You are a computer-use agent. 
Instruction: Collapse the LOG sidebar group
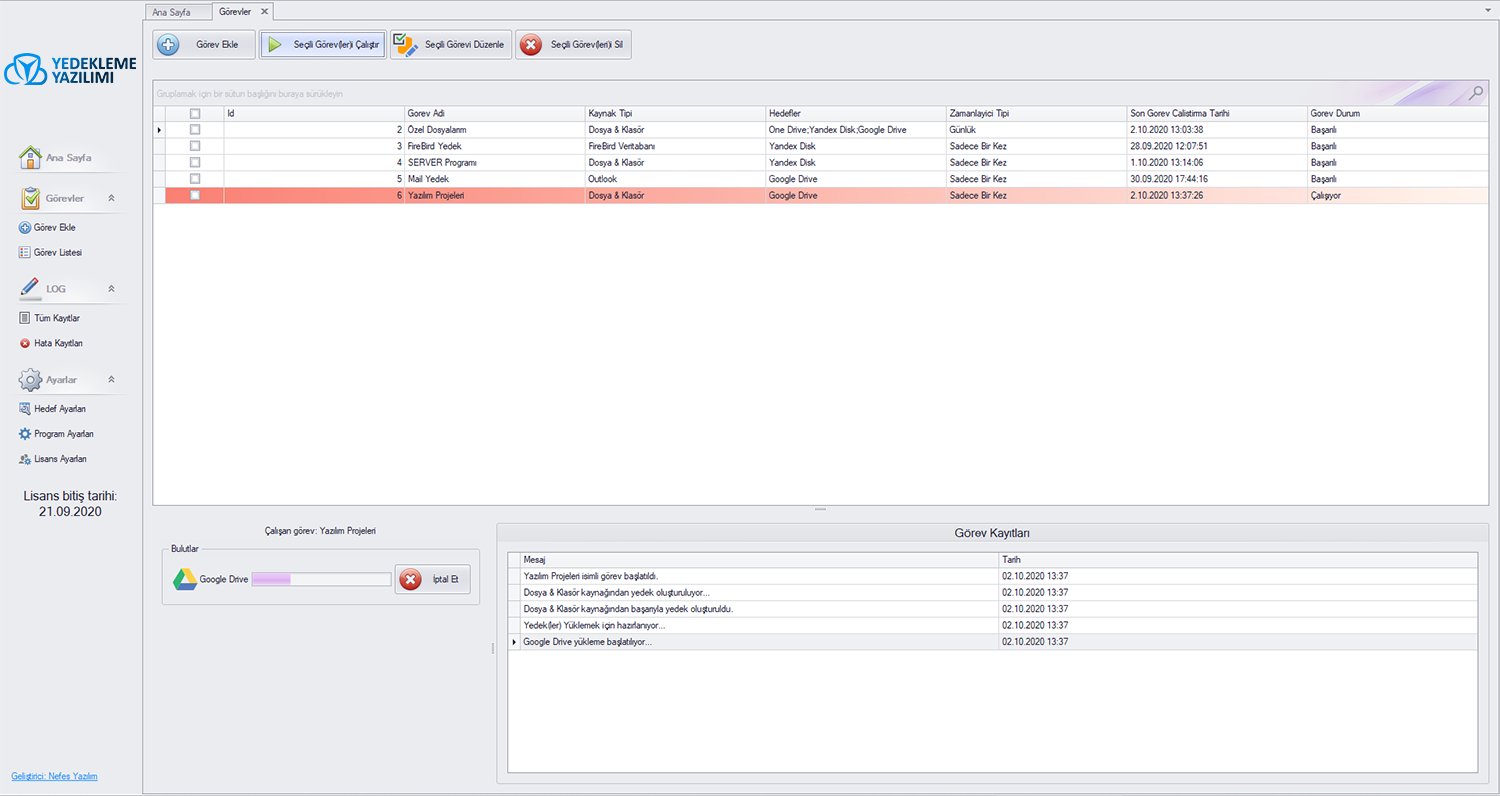pyautogui.click(x=111, y=289)
